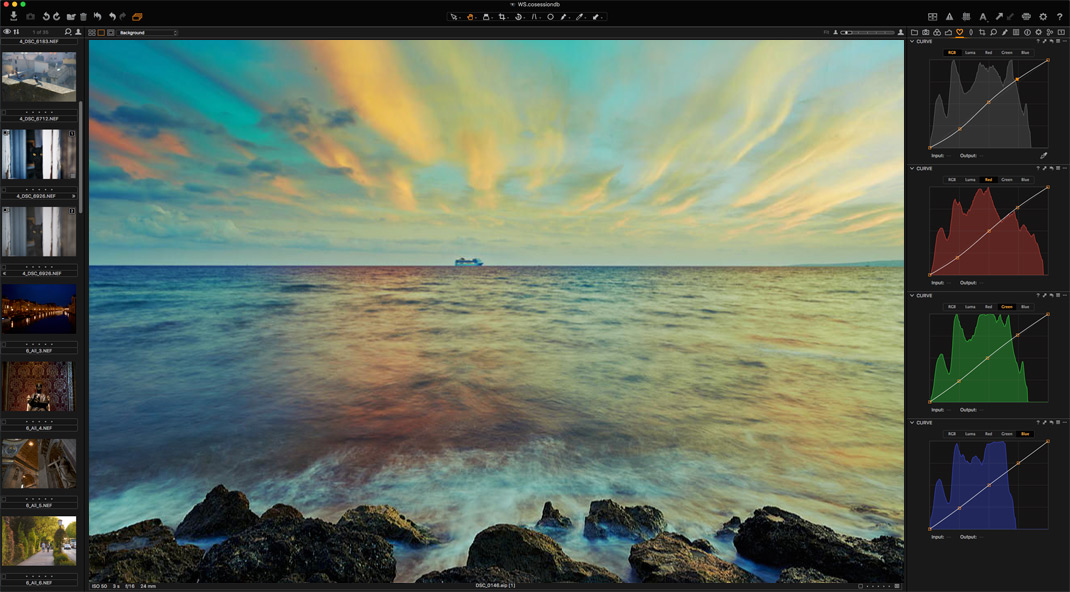The width and height of the screenshot is (1070, 592).
Task: Click the trash delete icon
Action: pyautogui.click(x=83, y=16)
